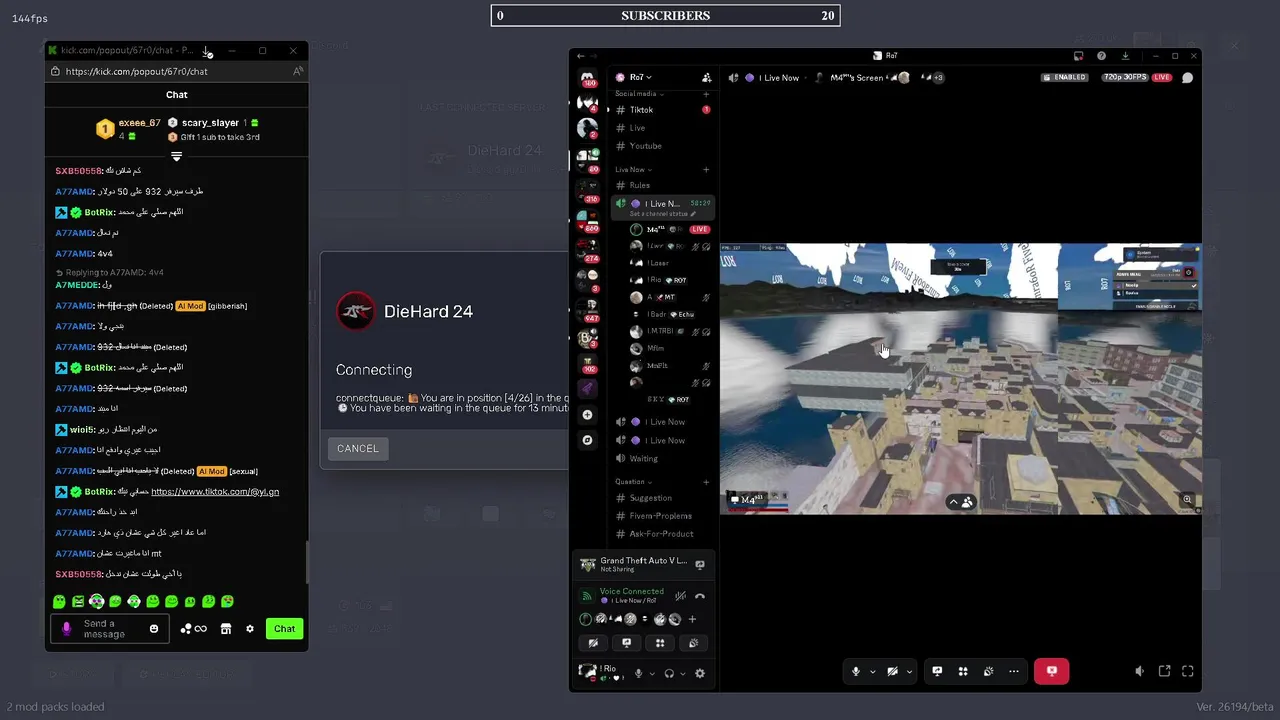The height and width of the screenshot is (720, 1280).
Task: Open soundboard in voice panel
Action: [693, 643]
